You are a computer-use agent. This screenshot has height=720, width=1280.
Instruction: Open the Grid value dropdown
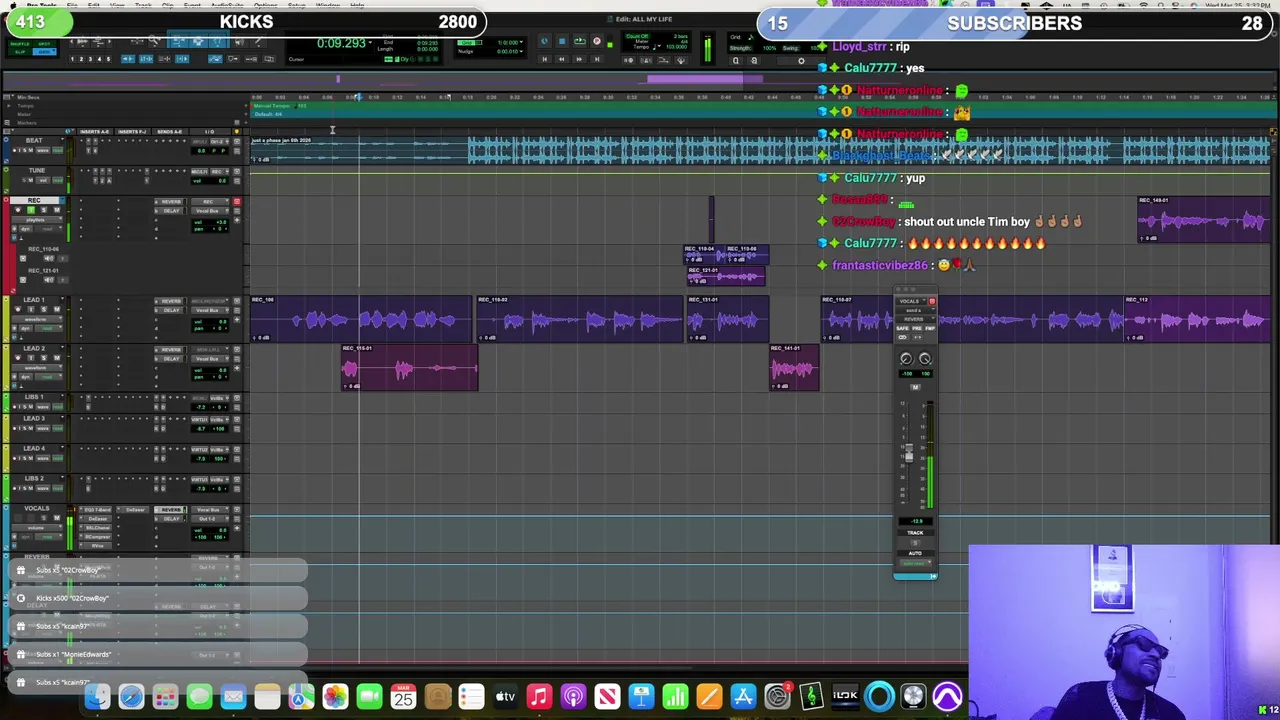[x=521, y=42]
